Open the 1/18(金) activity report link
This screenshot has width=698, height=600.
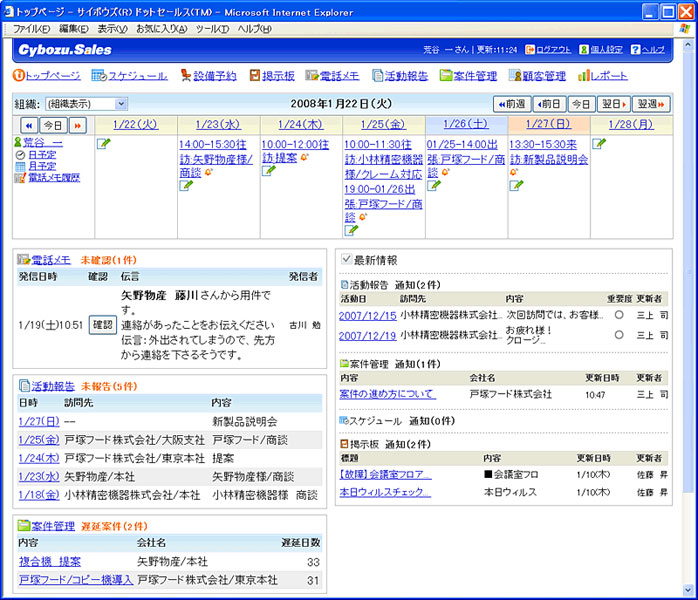pos(39,495)
